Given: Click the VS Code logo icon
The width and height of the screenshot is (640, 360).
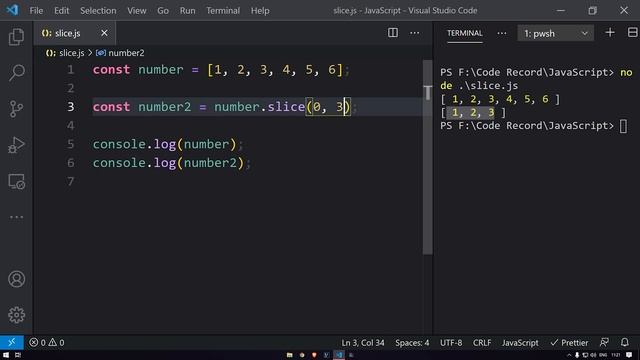Looking at the screenshot, I should coord(12,10).
